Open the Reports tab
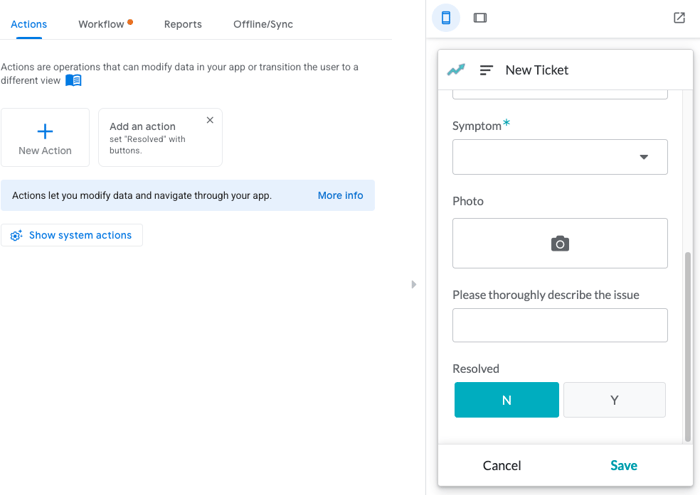This screenshot has height=495, width=700. click(x=183, y=24)
